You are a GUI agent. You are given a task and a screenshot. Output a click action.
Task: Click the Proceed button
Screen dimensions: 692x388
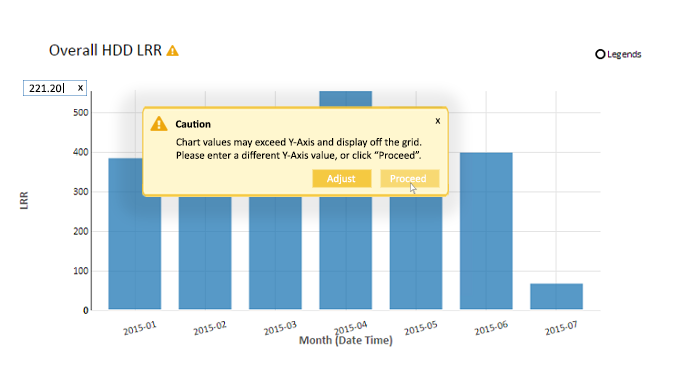coord(410,179)
